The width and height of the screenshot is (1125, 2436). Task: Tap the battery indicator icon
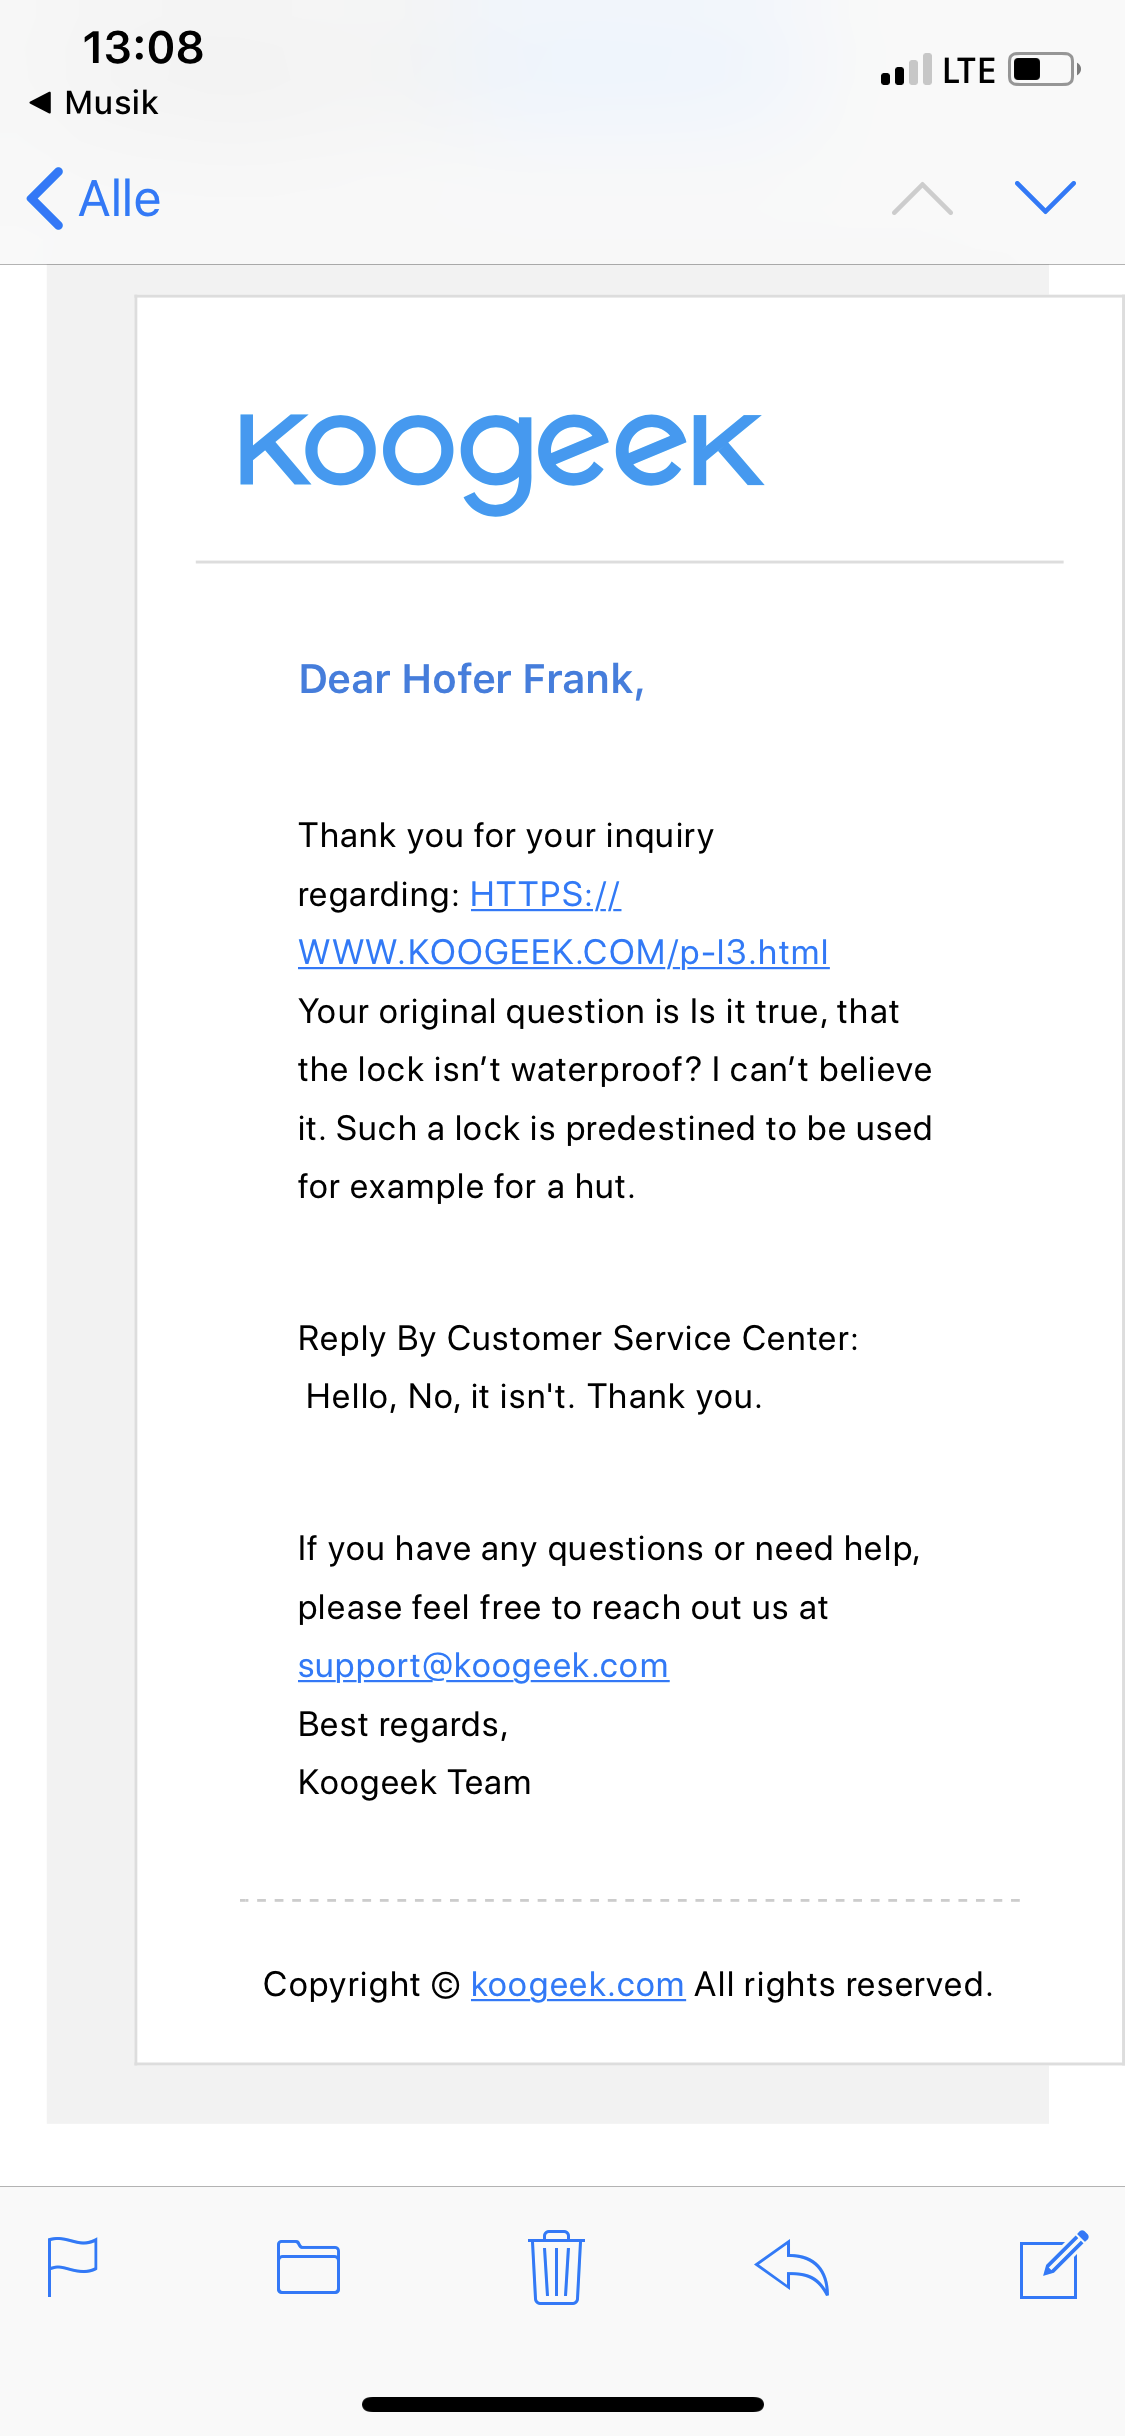(x=1044, y=70)
